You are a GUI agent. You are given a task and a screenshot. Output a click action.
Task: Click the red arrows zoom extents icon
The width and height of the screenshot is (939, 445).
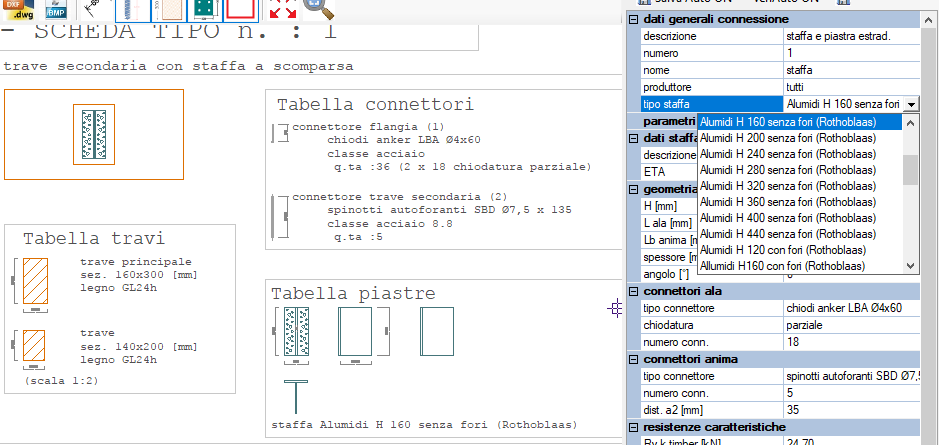click(x=283, y=10)
